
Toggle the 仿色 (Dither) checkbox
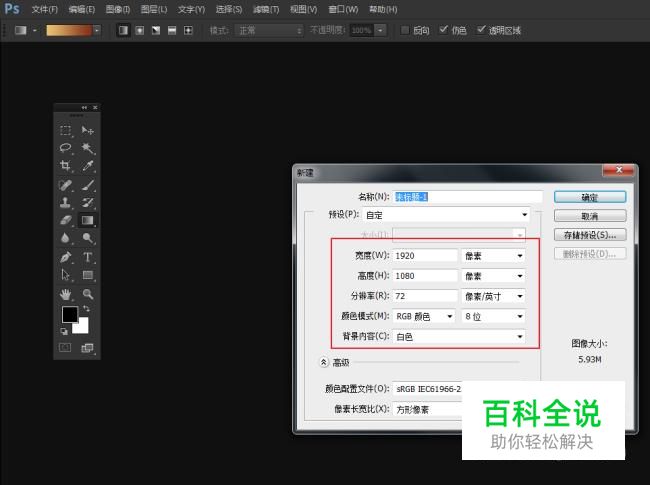[x=442, y=30]
